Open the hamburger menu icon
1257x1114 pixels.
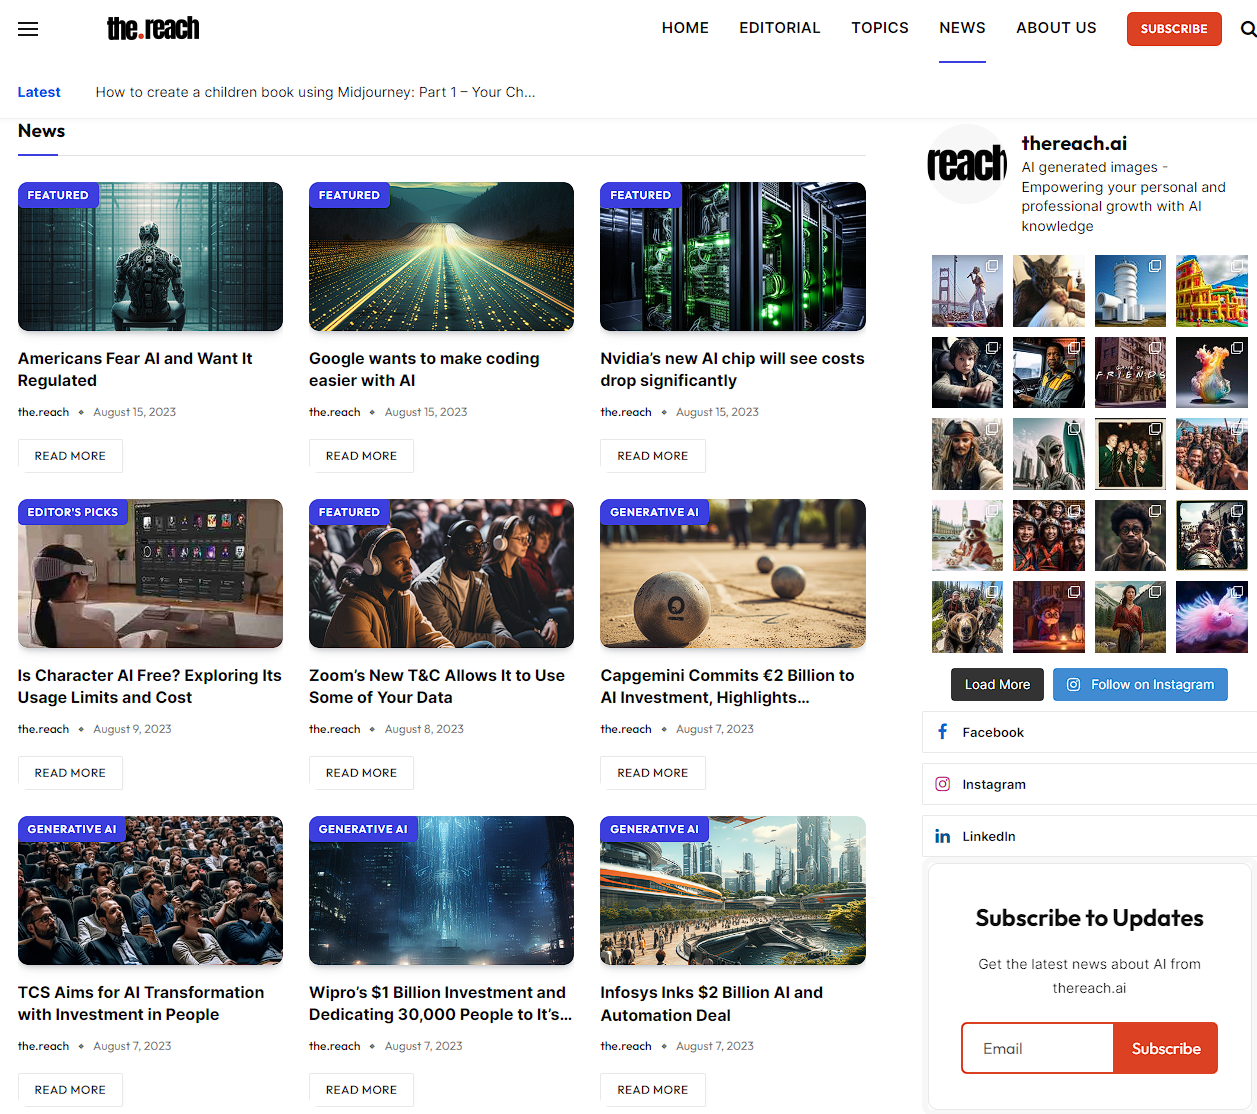click(28, 29)
